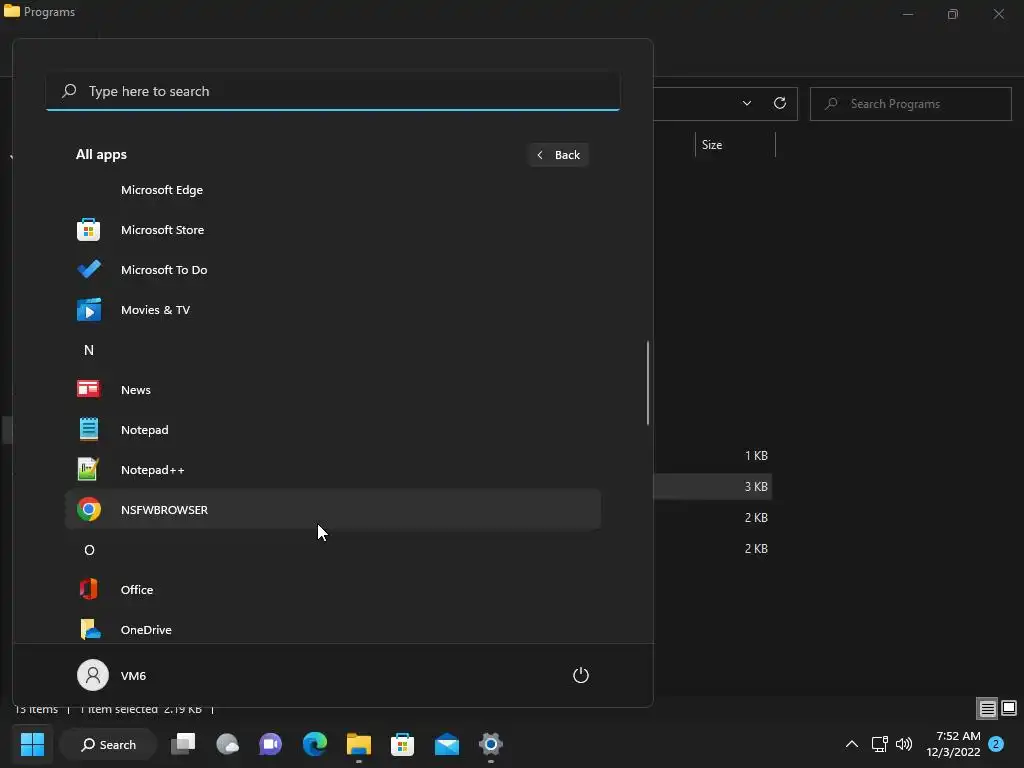Open the News app icon
1024x768 pixels.
[x=88, y=389]
